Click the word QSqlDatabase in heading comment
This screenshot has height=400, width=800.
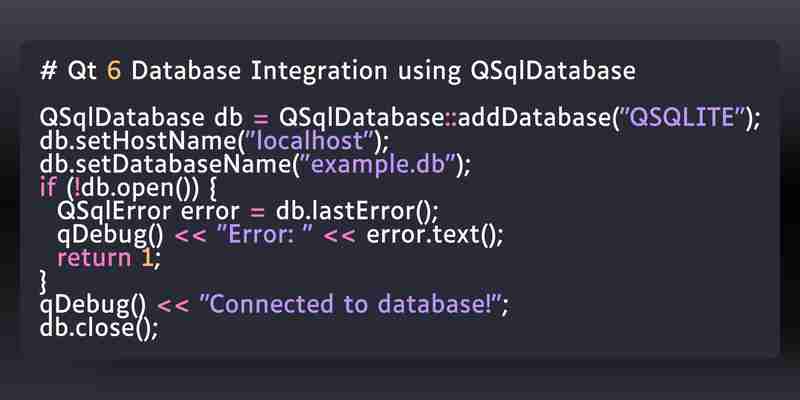pos(553,71)
